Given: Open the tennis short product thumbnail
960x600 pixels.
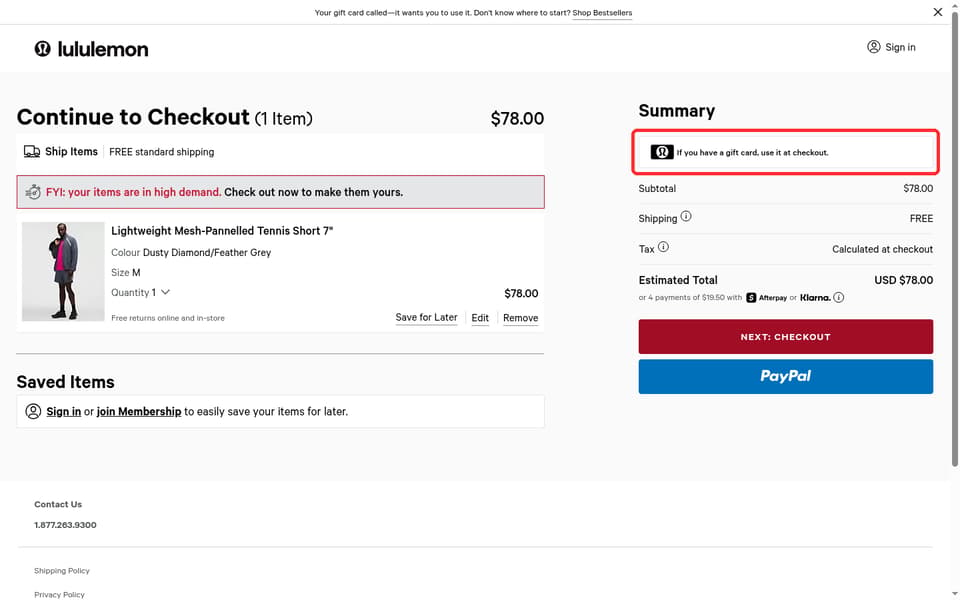Looking at the screenshot, I should [63, 271].
